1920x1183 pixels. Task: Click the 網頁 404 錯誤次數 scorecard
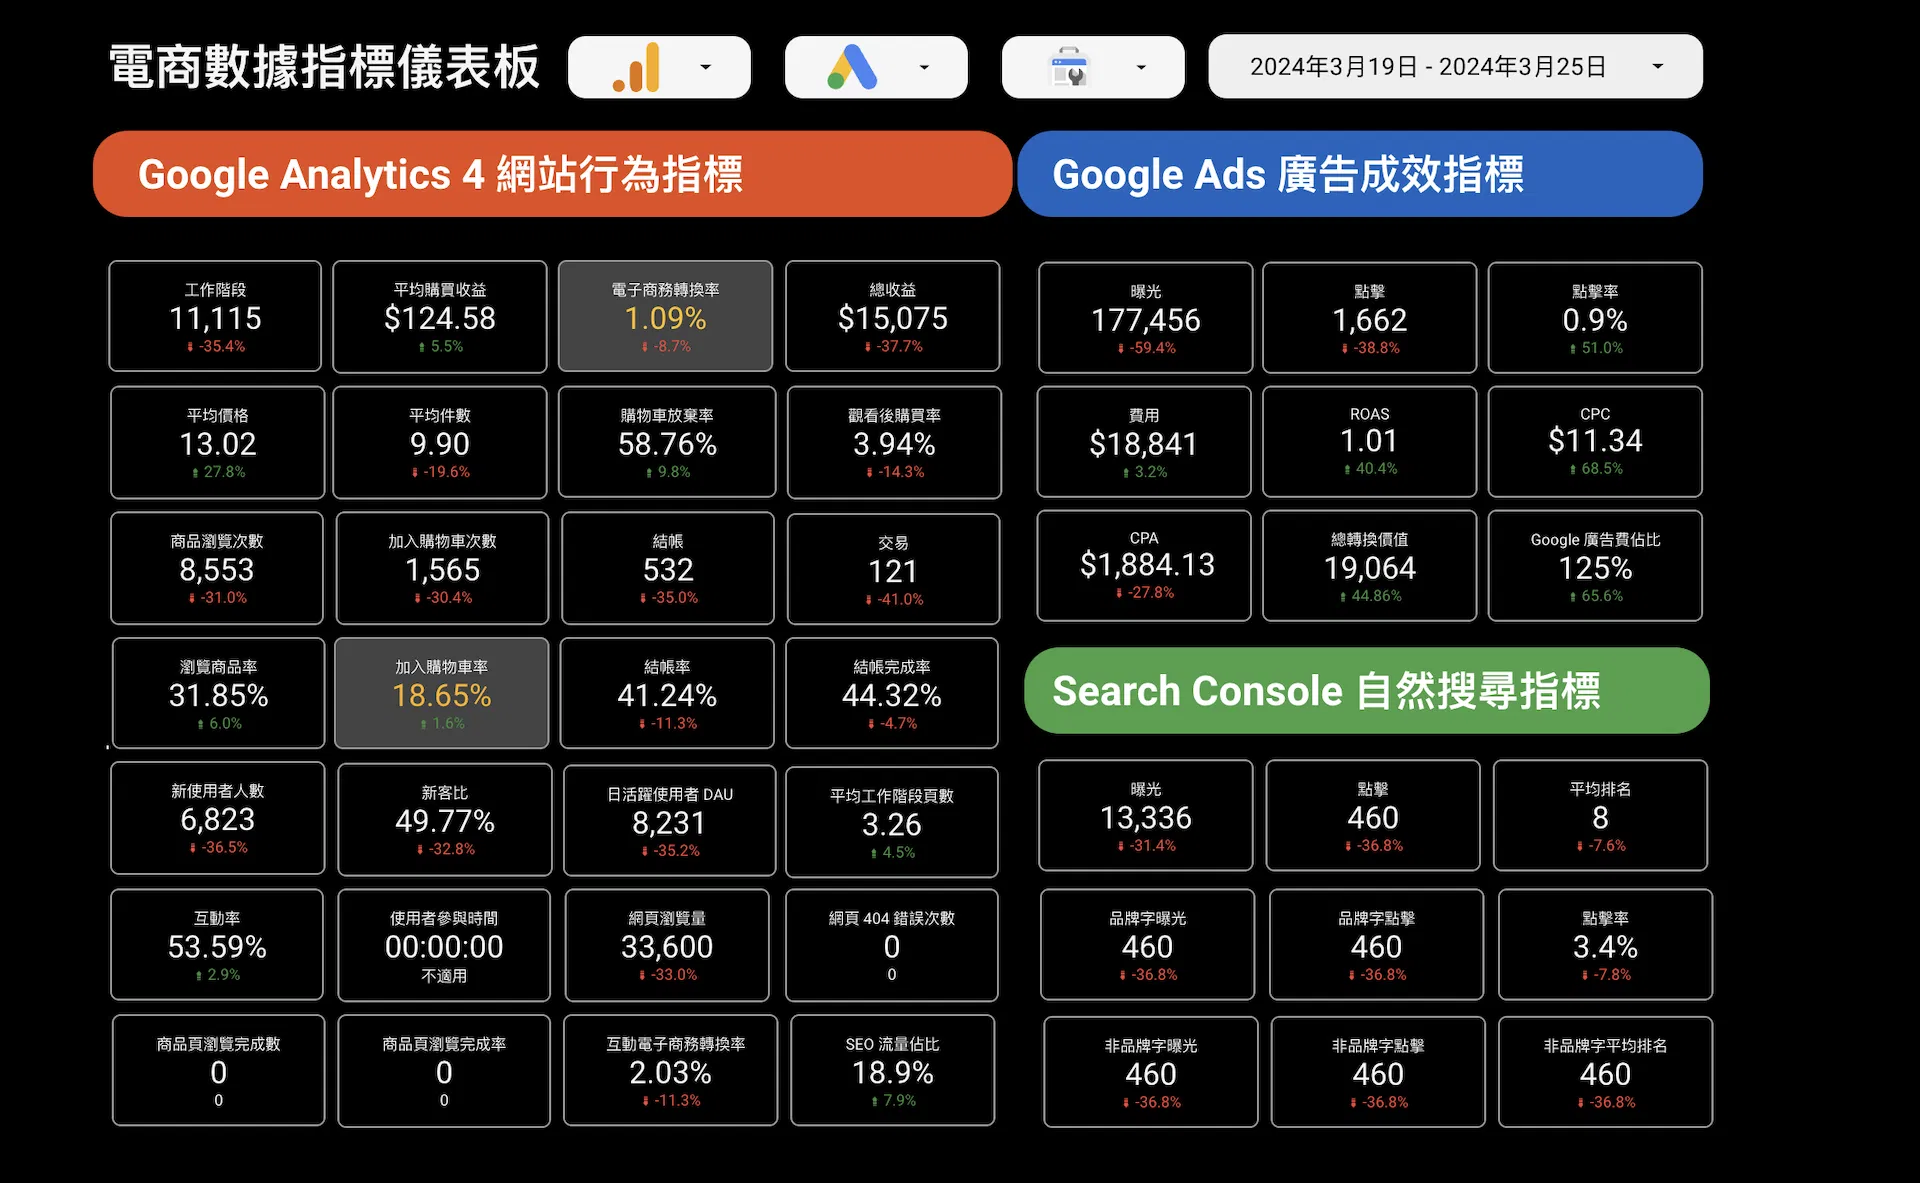pyautogui.click(x=892, y=945)
